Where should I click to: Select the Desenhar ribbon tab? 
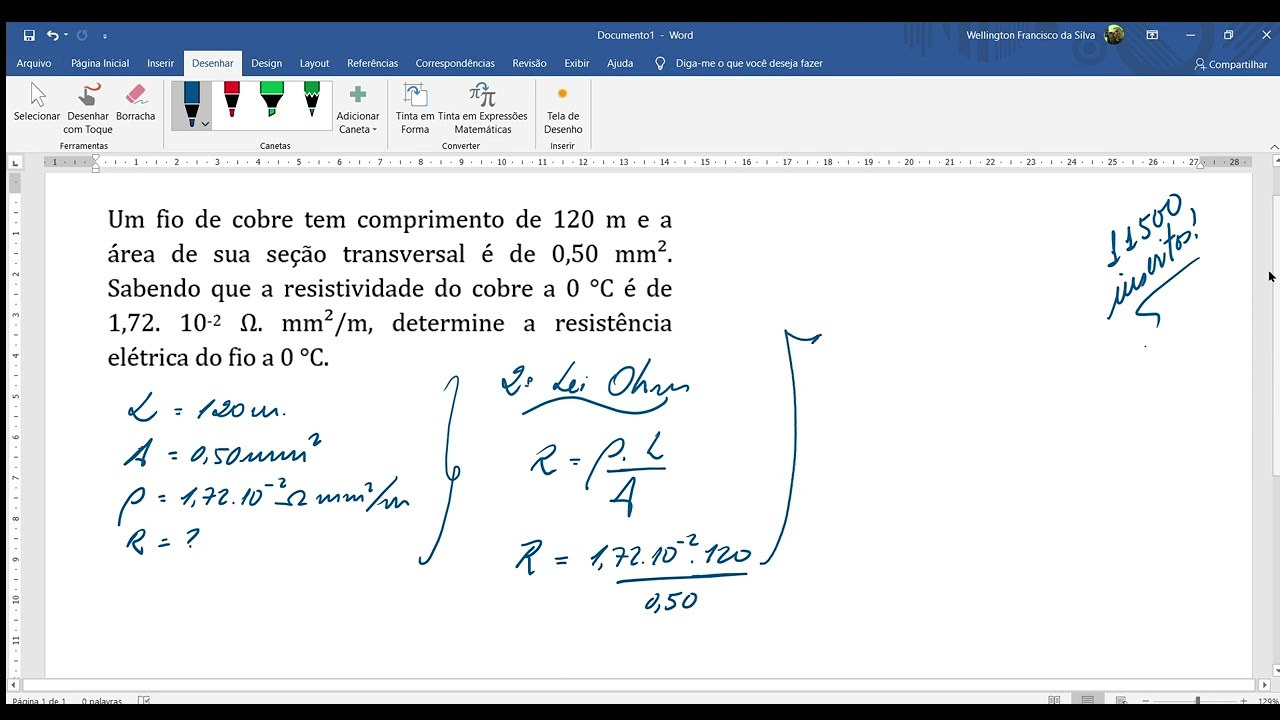[x=213, y=63]
